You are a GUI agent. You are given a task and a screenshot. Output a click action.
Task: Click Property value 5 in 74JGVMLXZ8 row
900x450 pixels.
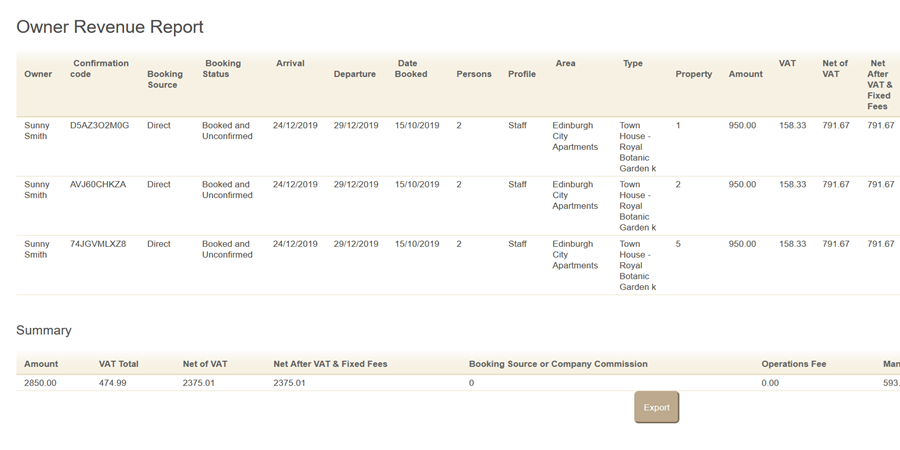tap(678, 244)
